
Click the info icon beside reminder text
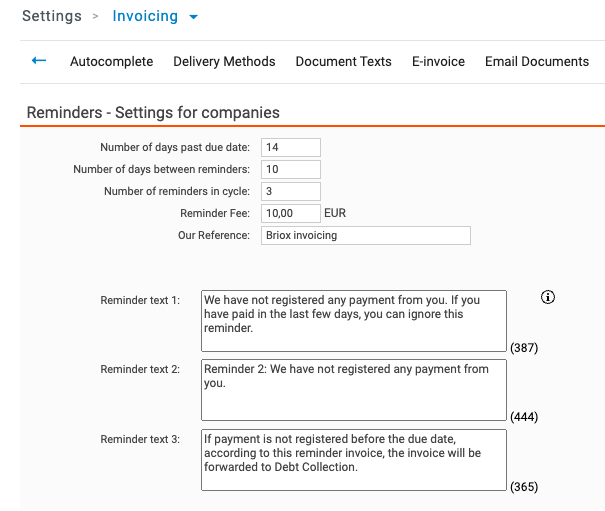547,297
